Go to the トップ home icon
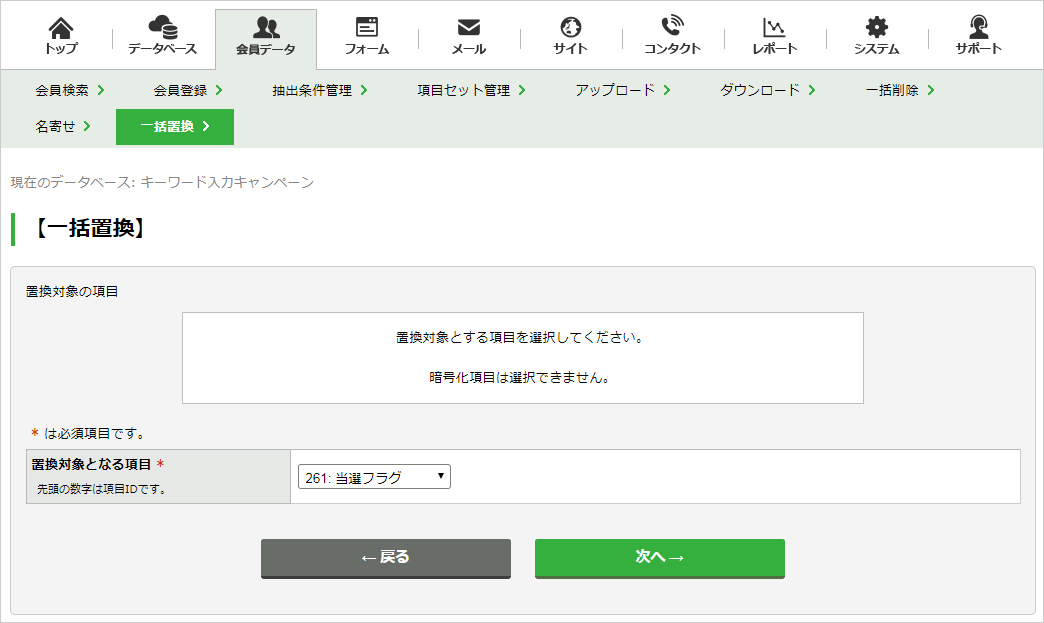Viewport: 1044px width, 623px height. coord(61,27)
